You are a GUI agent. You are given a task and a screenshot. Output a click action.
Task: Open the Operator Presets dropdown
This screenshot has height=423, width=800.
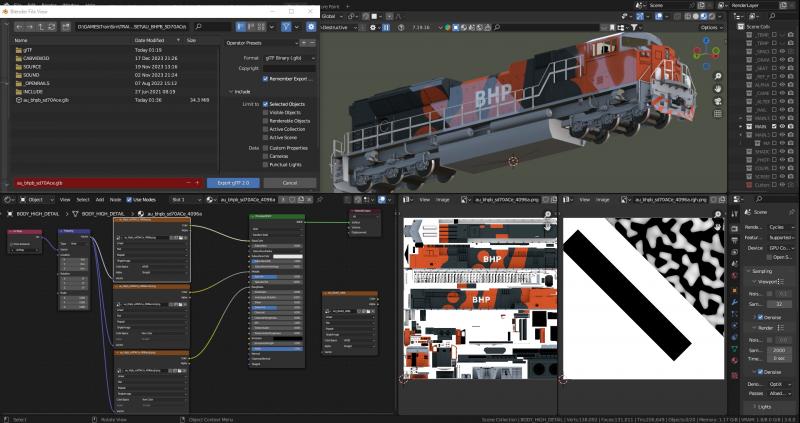click(262, 43)
